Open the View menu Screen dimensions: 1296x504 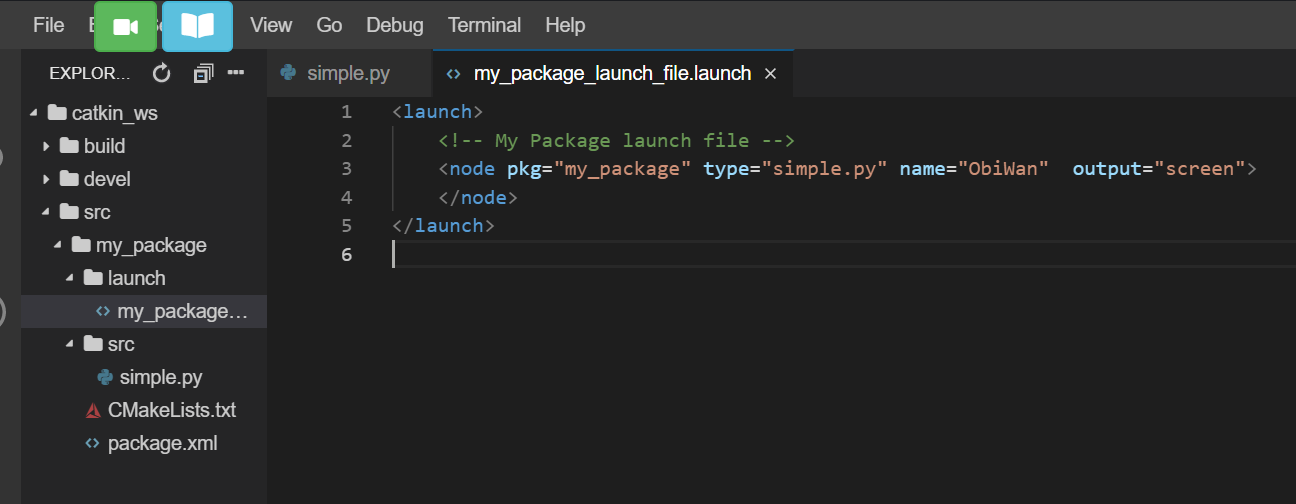click(271, 25)
